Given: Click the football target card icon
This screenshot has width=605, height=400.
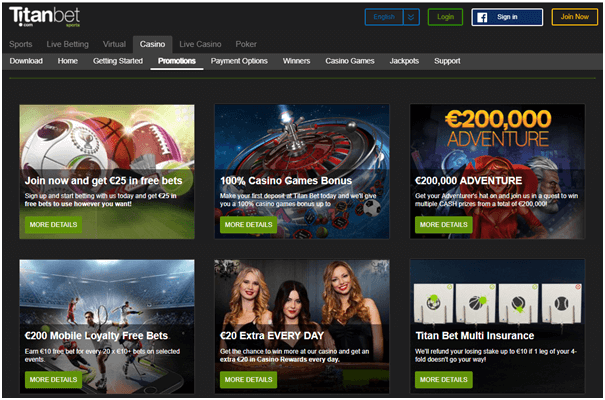Looking at the screenshot, I should pyautogui.click(x=433, y=303).
